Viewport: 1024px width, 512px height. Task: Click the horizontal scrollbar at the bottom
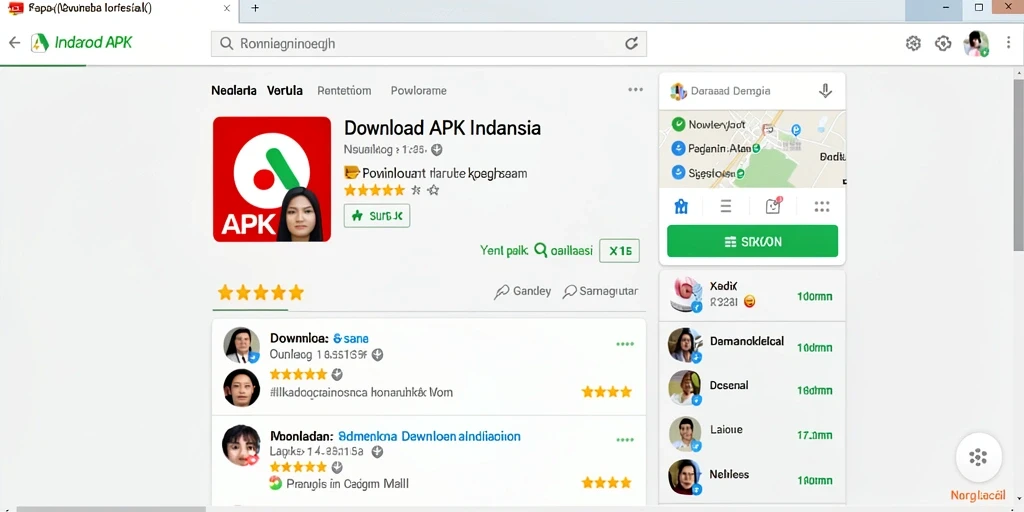pos(111,509)
